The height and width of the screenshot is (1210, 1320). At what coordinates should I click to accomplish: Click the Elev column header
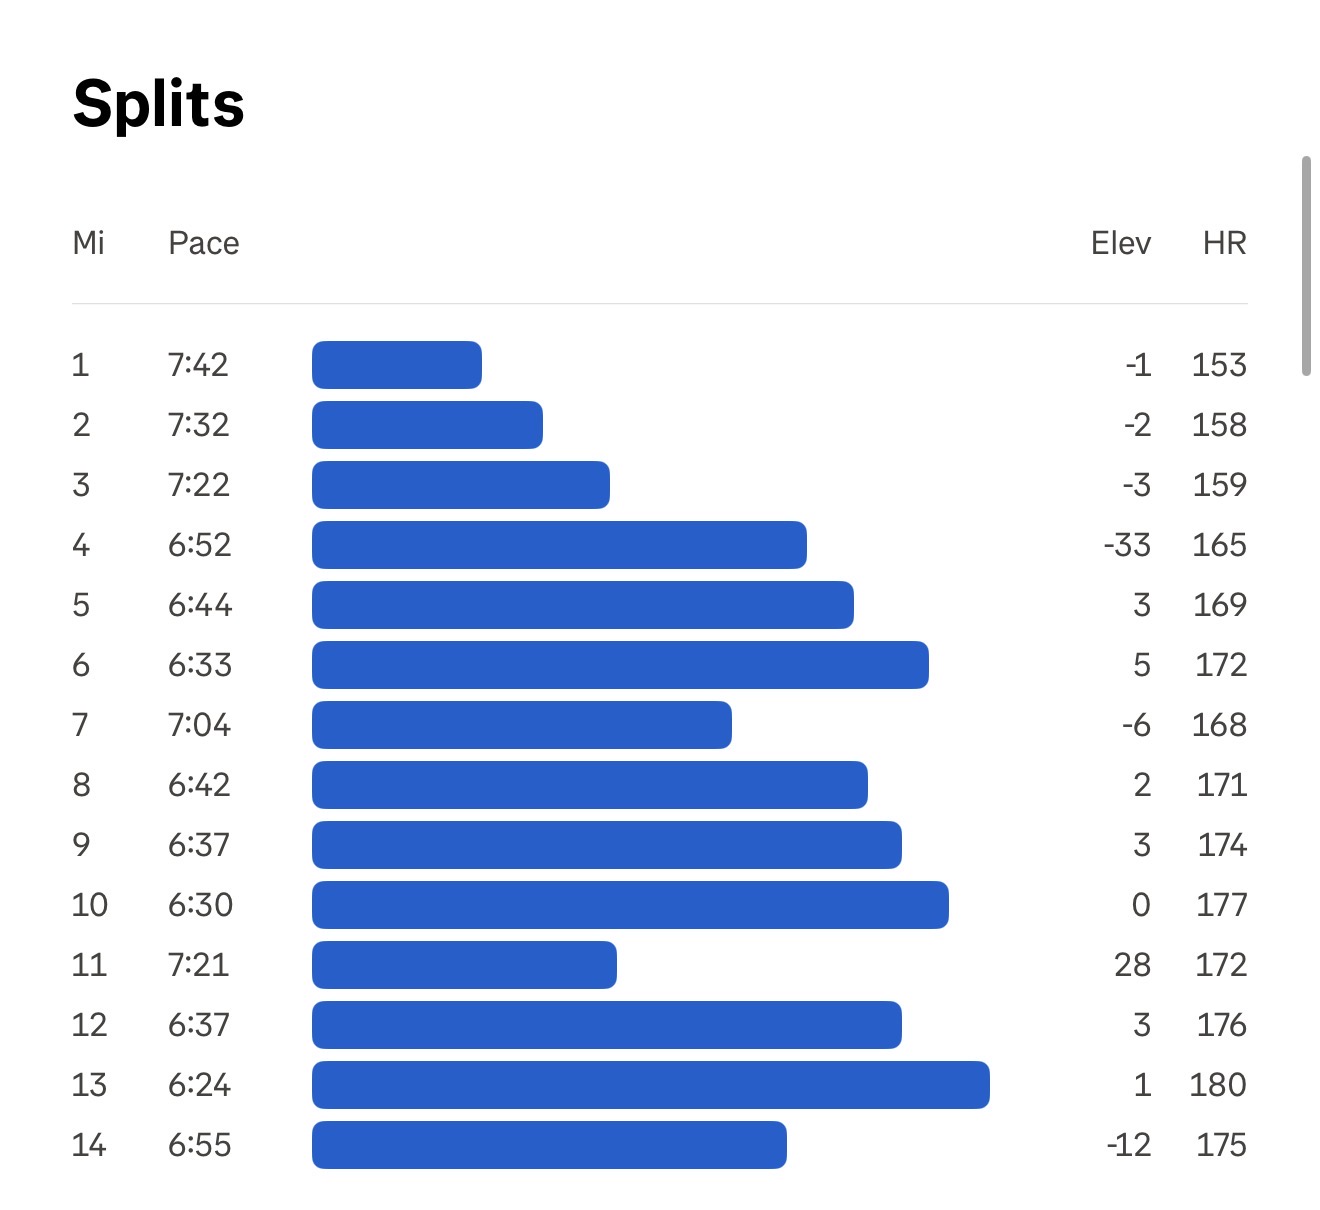pyautogui.click(x=1121, y=243)
